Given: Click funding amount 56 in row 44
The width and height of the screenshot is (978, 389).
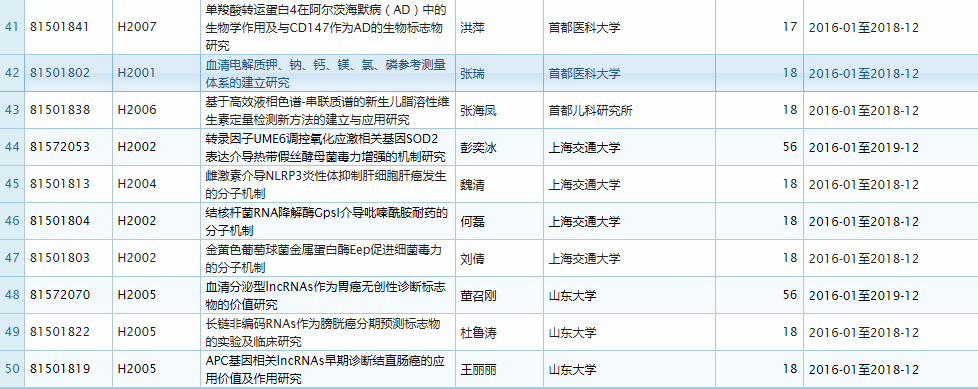Looking at the screenshot, I should (x=790, y=146).
